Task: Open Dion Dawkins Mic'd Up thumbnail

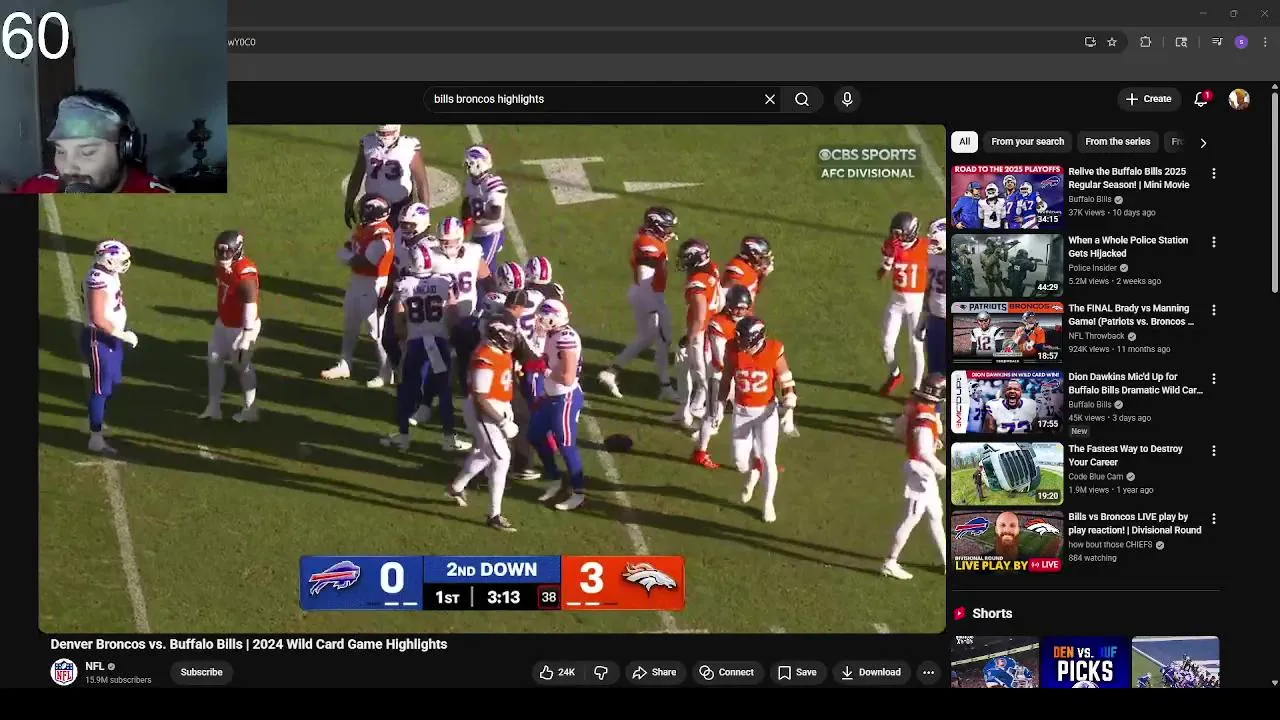Action: tap(1007, 402)
